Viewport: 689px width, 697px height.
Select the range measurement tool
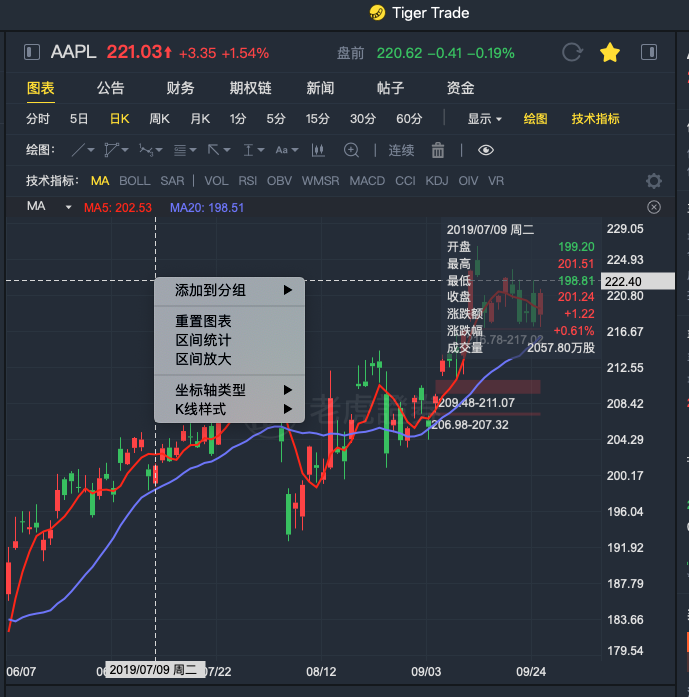coord(248,150)
